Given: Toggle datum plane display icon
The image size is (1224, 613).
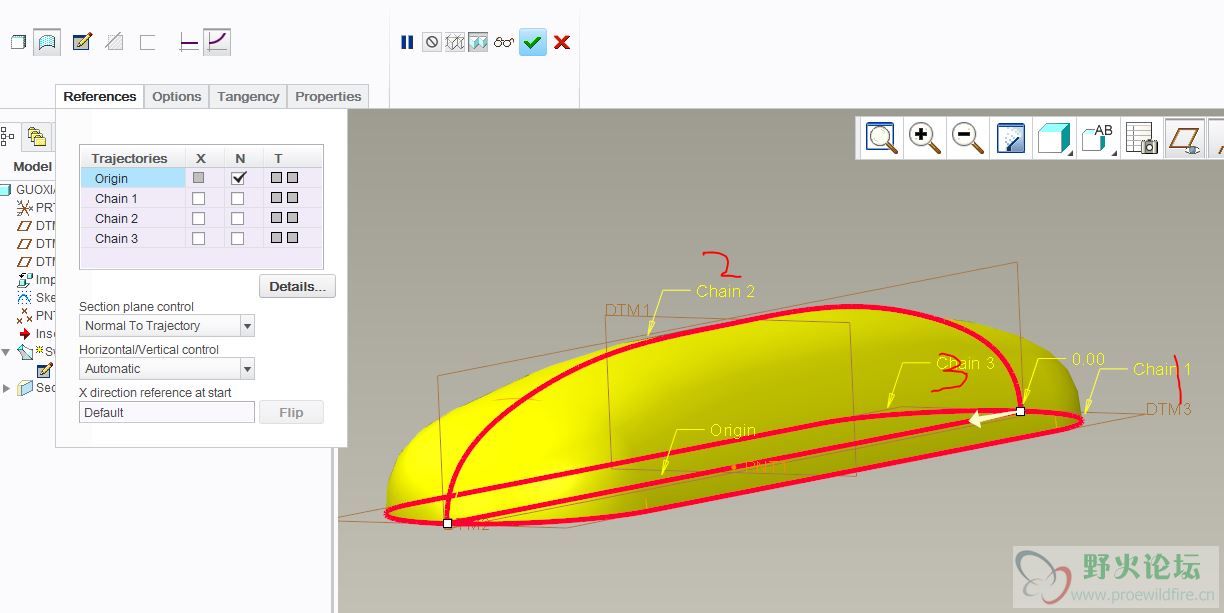Looking at the screenshot, I should (x=1185, y=138).
